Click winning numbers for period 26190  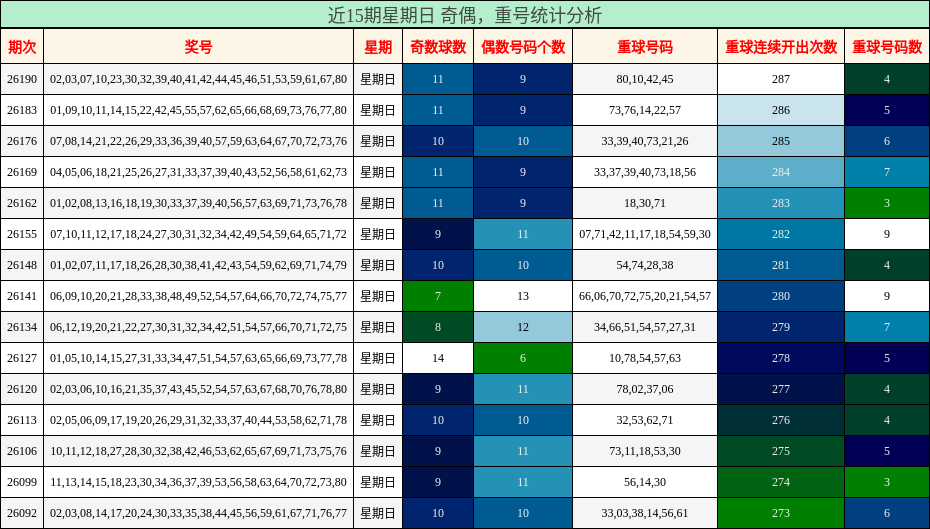coord(199,79)
